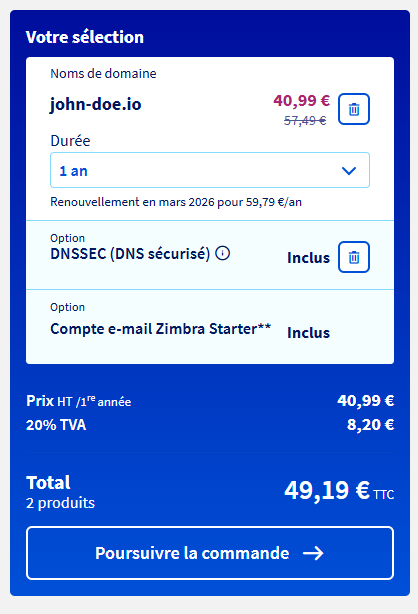Screen dimensions: 418x614
Task: Click Inclus label beside DNSSEC
Action: [x=308, y=258]
